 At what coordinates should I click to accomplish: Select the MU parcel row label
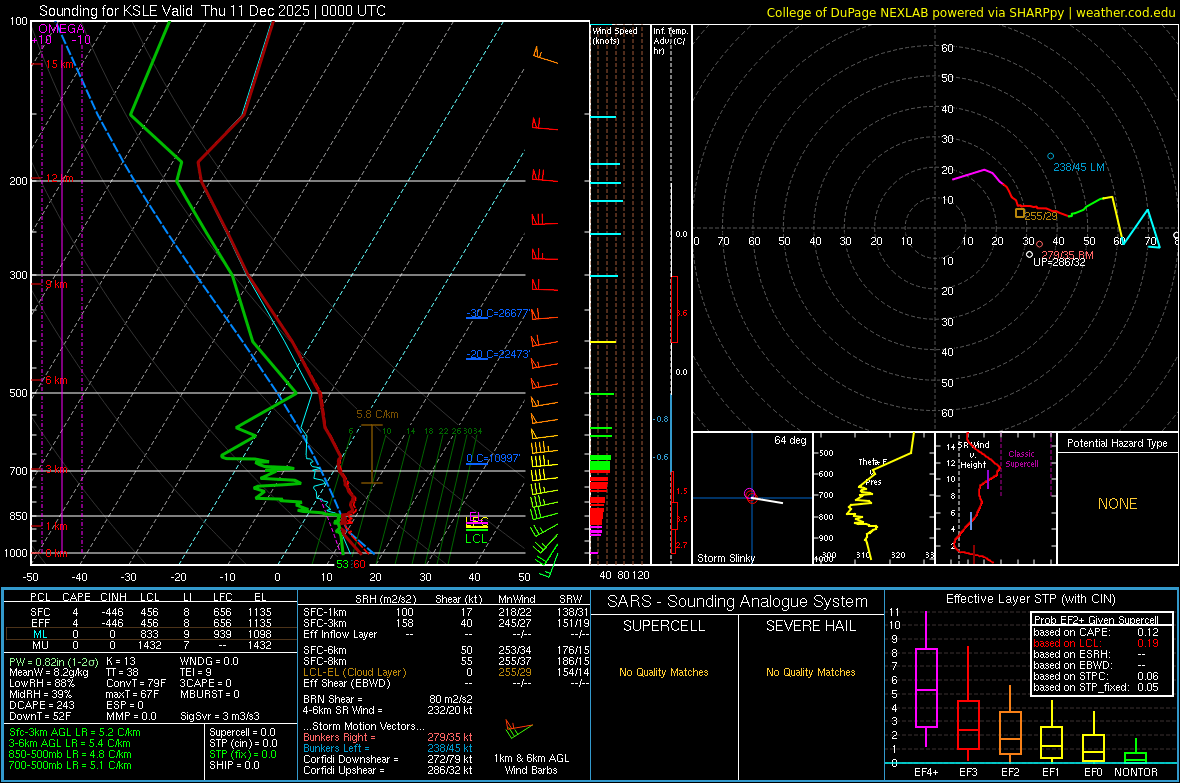click(40, 645)
